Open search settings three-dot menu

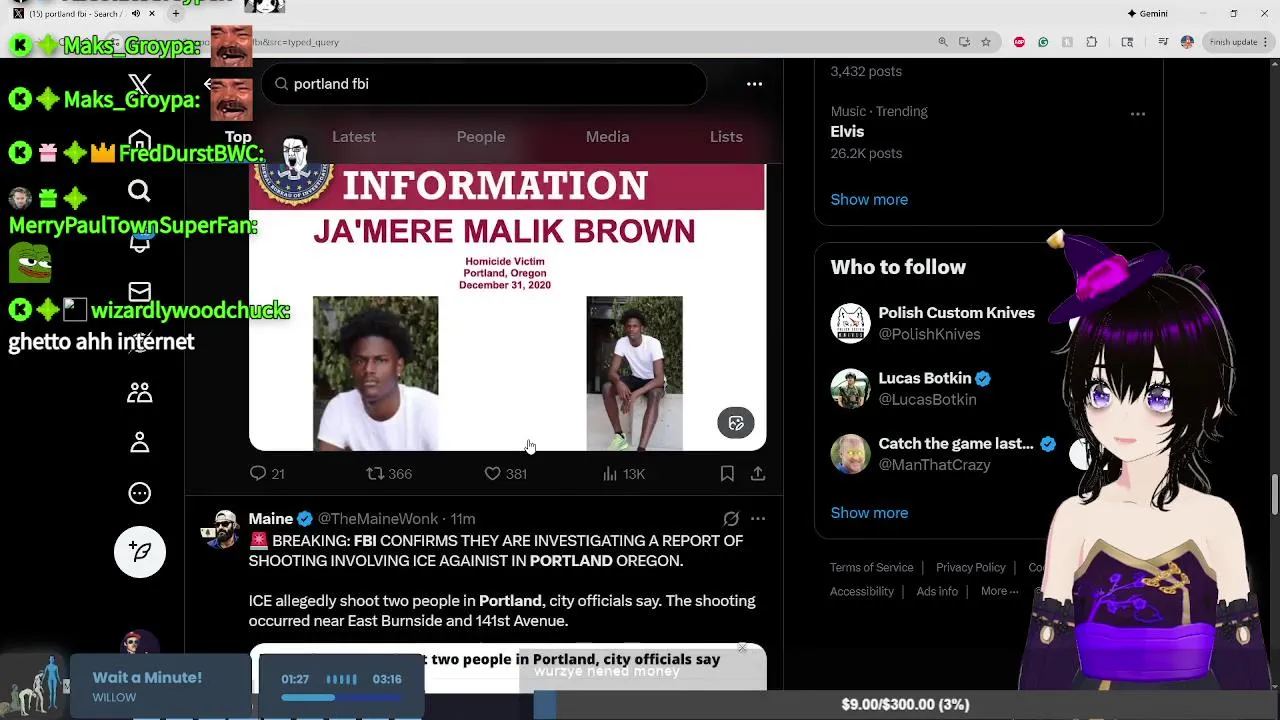[755, 84]
